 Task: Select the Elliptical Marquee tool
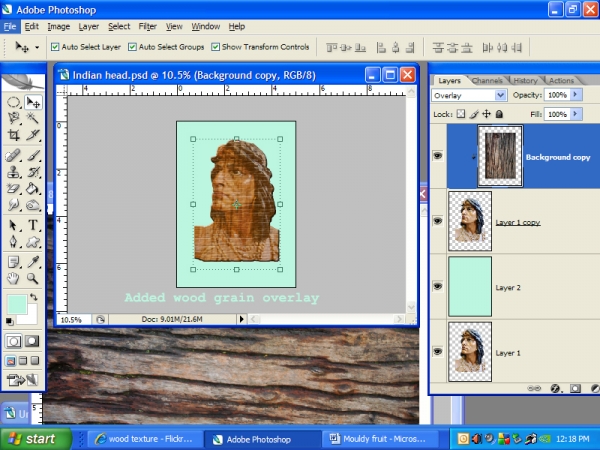coord(14,102)
